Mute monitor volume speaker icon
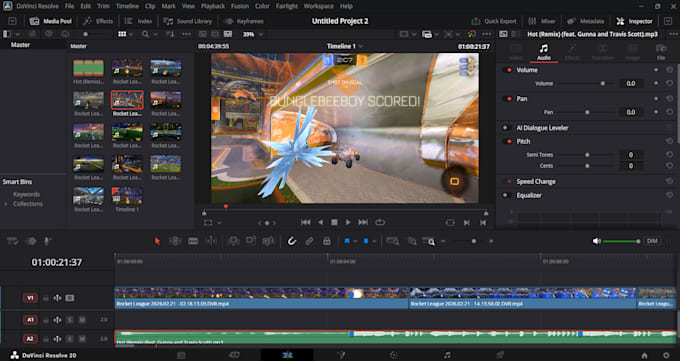Screen dimensions: 680x361 [x=597, y=241]
